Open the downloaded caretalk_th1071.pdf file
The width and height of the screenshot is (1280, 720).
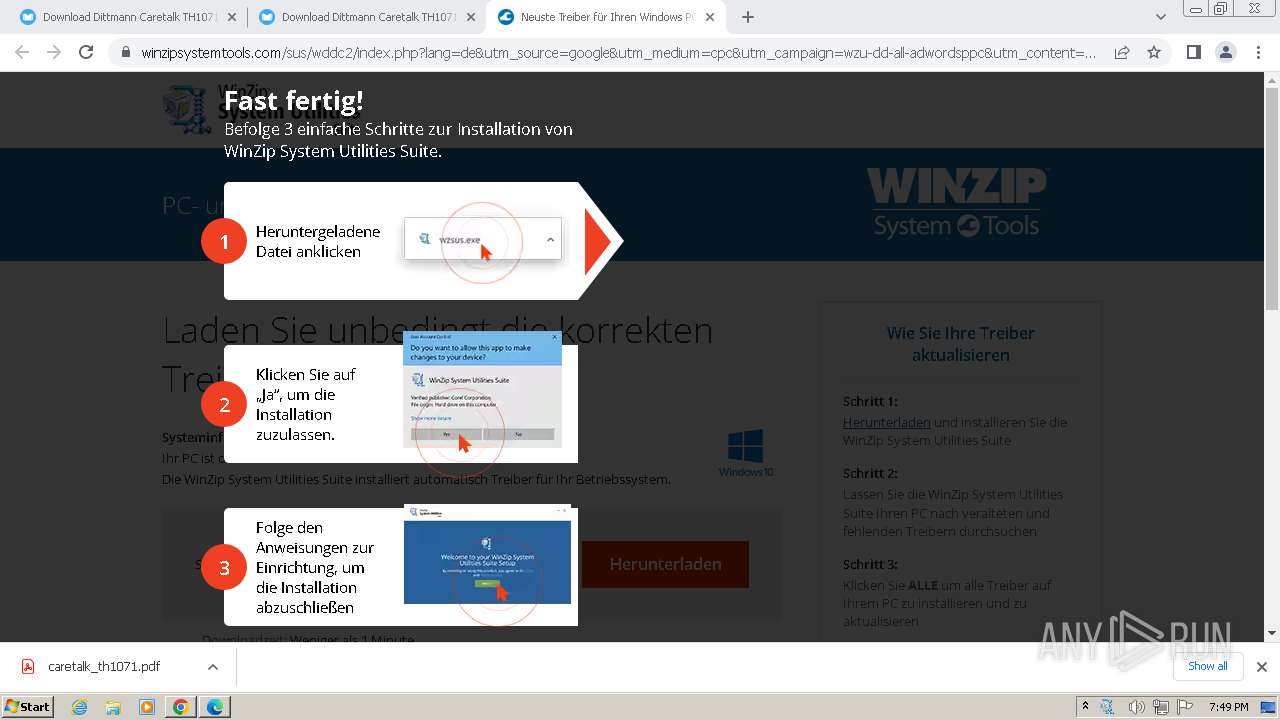tap(104, 666)
